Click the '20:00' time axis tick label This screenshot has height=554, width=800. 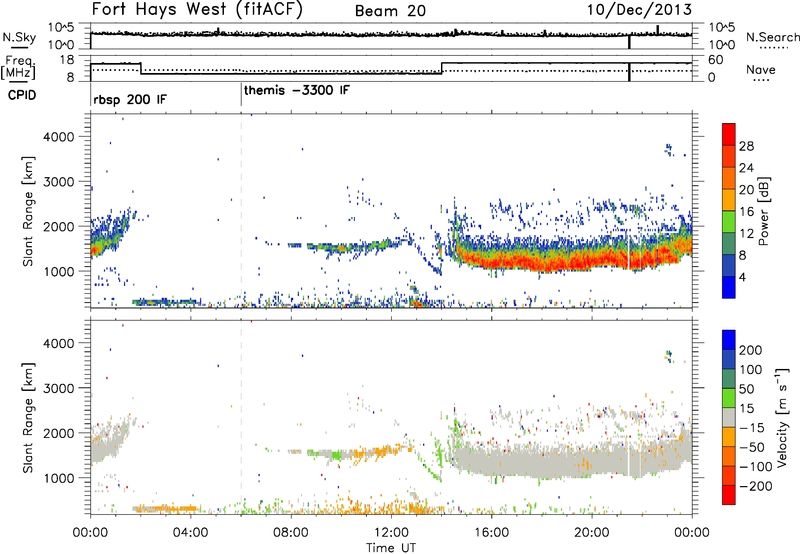pyautogui.click(x=591, y=533)
